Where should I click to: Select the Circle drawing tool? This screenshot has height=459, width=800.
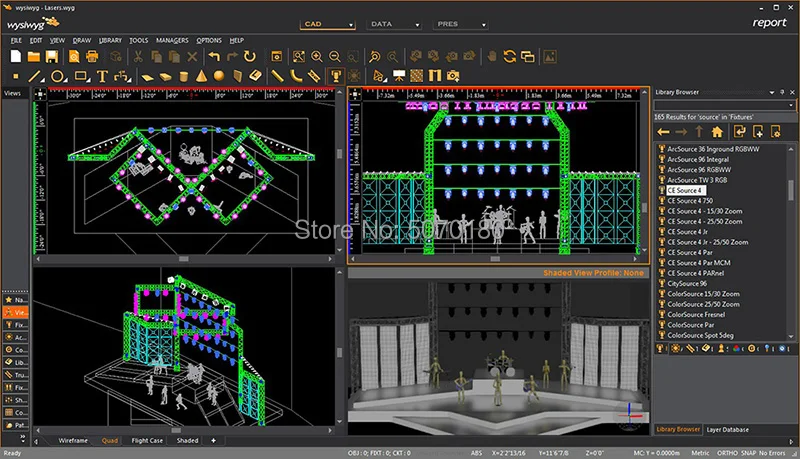(x=58, y=76)
